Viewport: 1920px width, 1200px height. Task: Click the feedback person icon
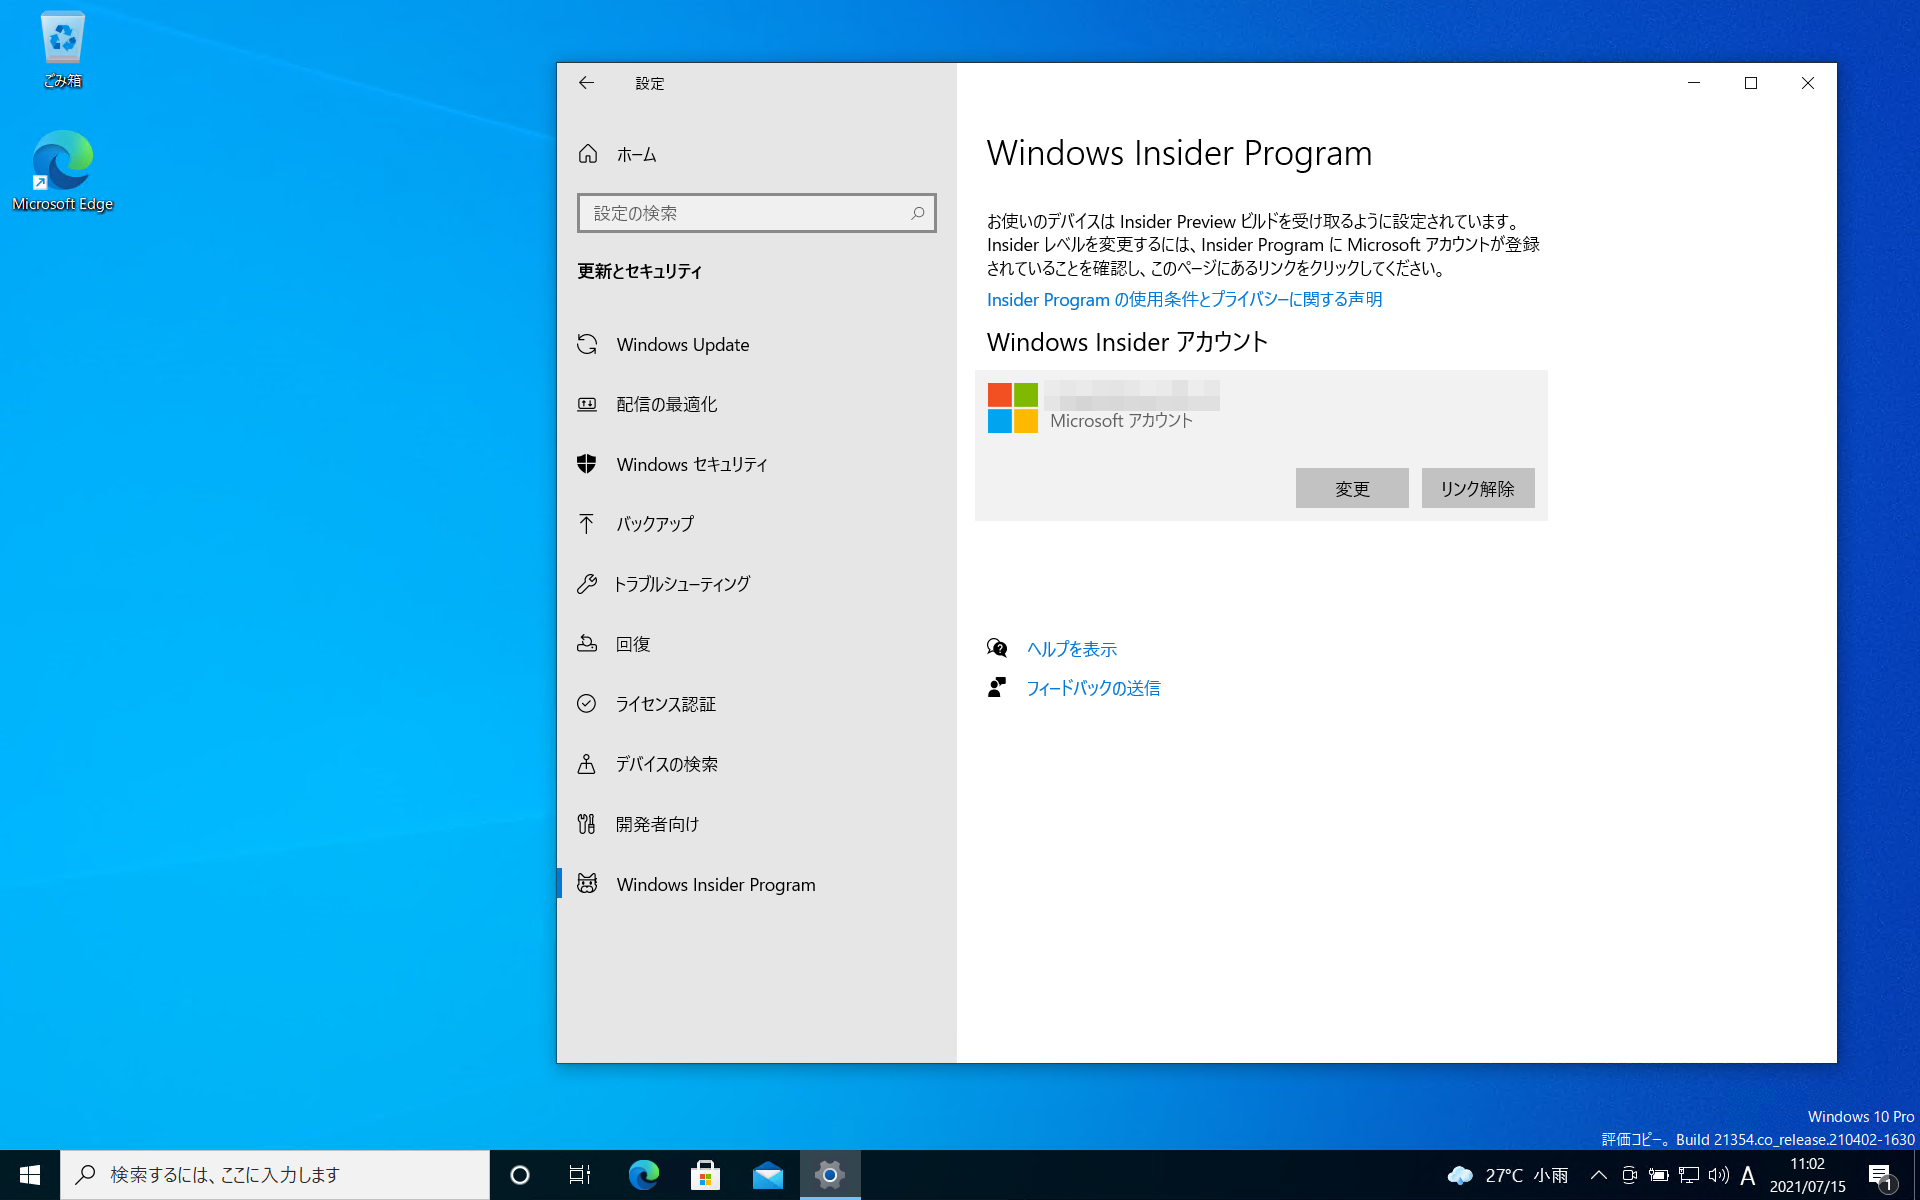(x=997, y=687)
